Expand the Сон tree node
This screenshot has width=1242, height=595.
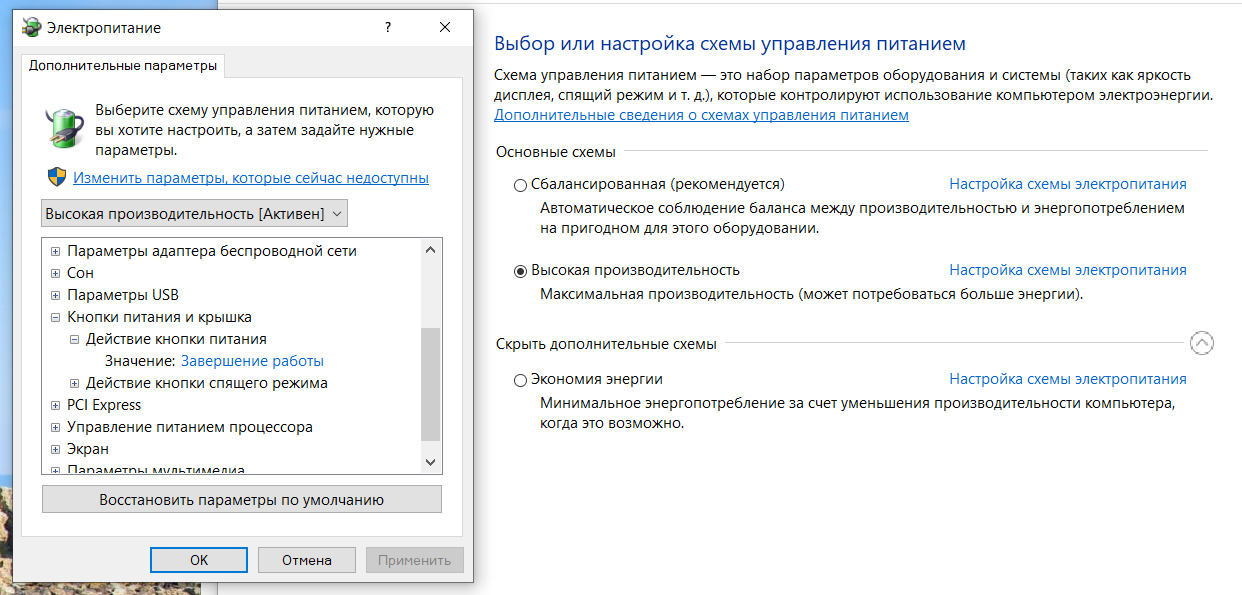[x=56, y=273]
